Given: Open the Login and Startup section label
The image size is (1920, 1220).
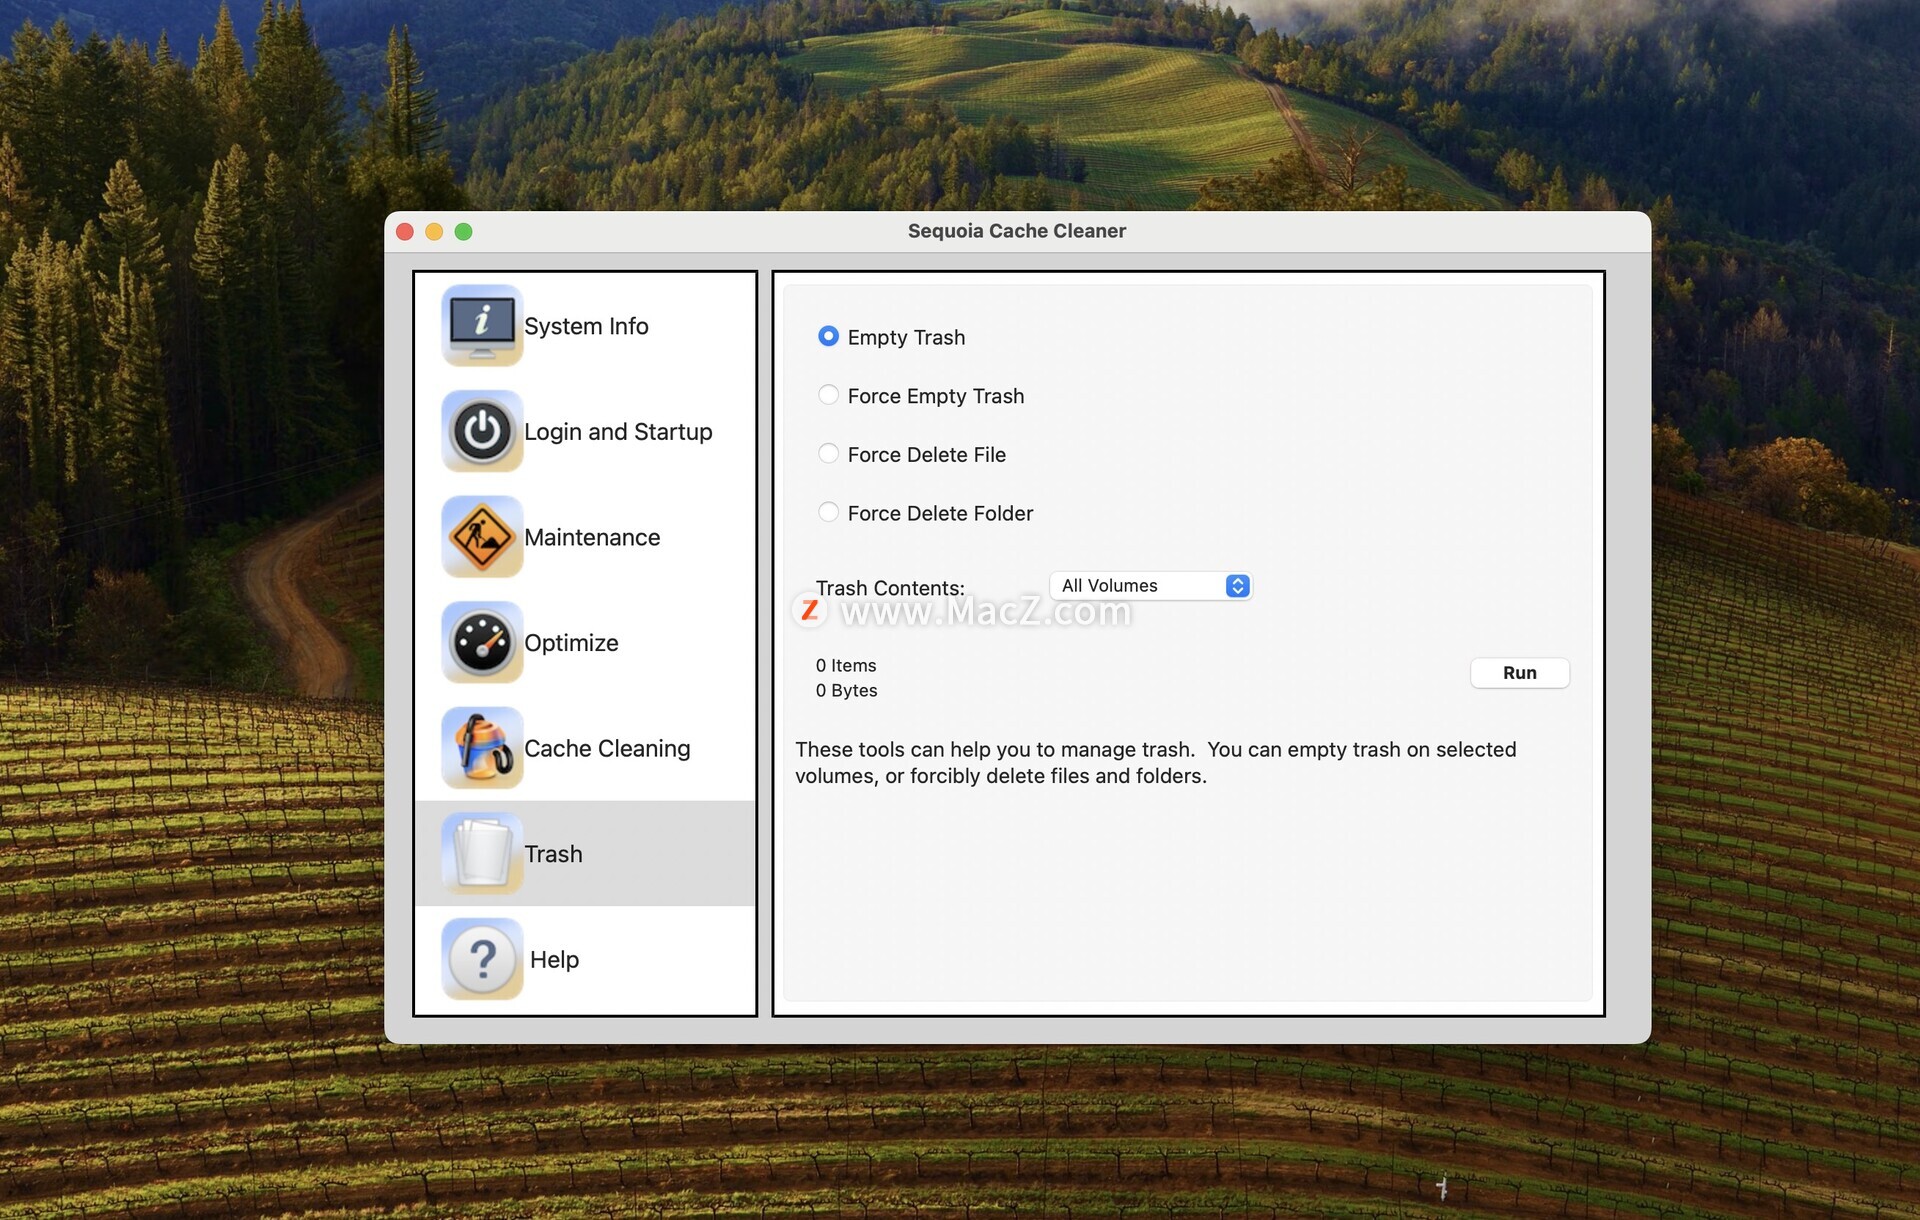Looking at the screenshot, I should pyautogui.click(x=618, y=432).
